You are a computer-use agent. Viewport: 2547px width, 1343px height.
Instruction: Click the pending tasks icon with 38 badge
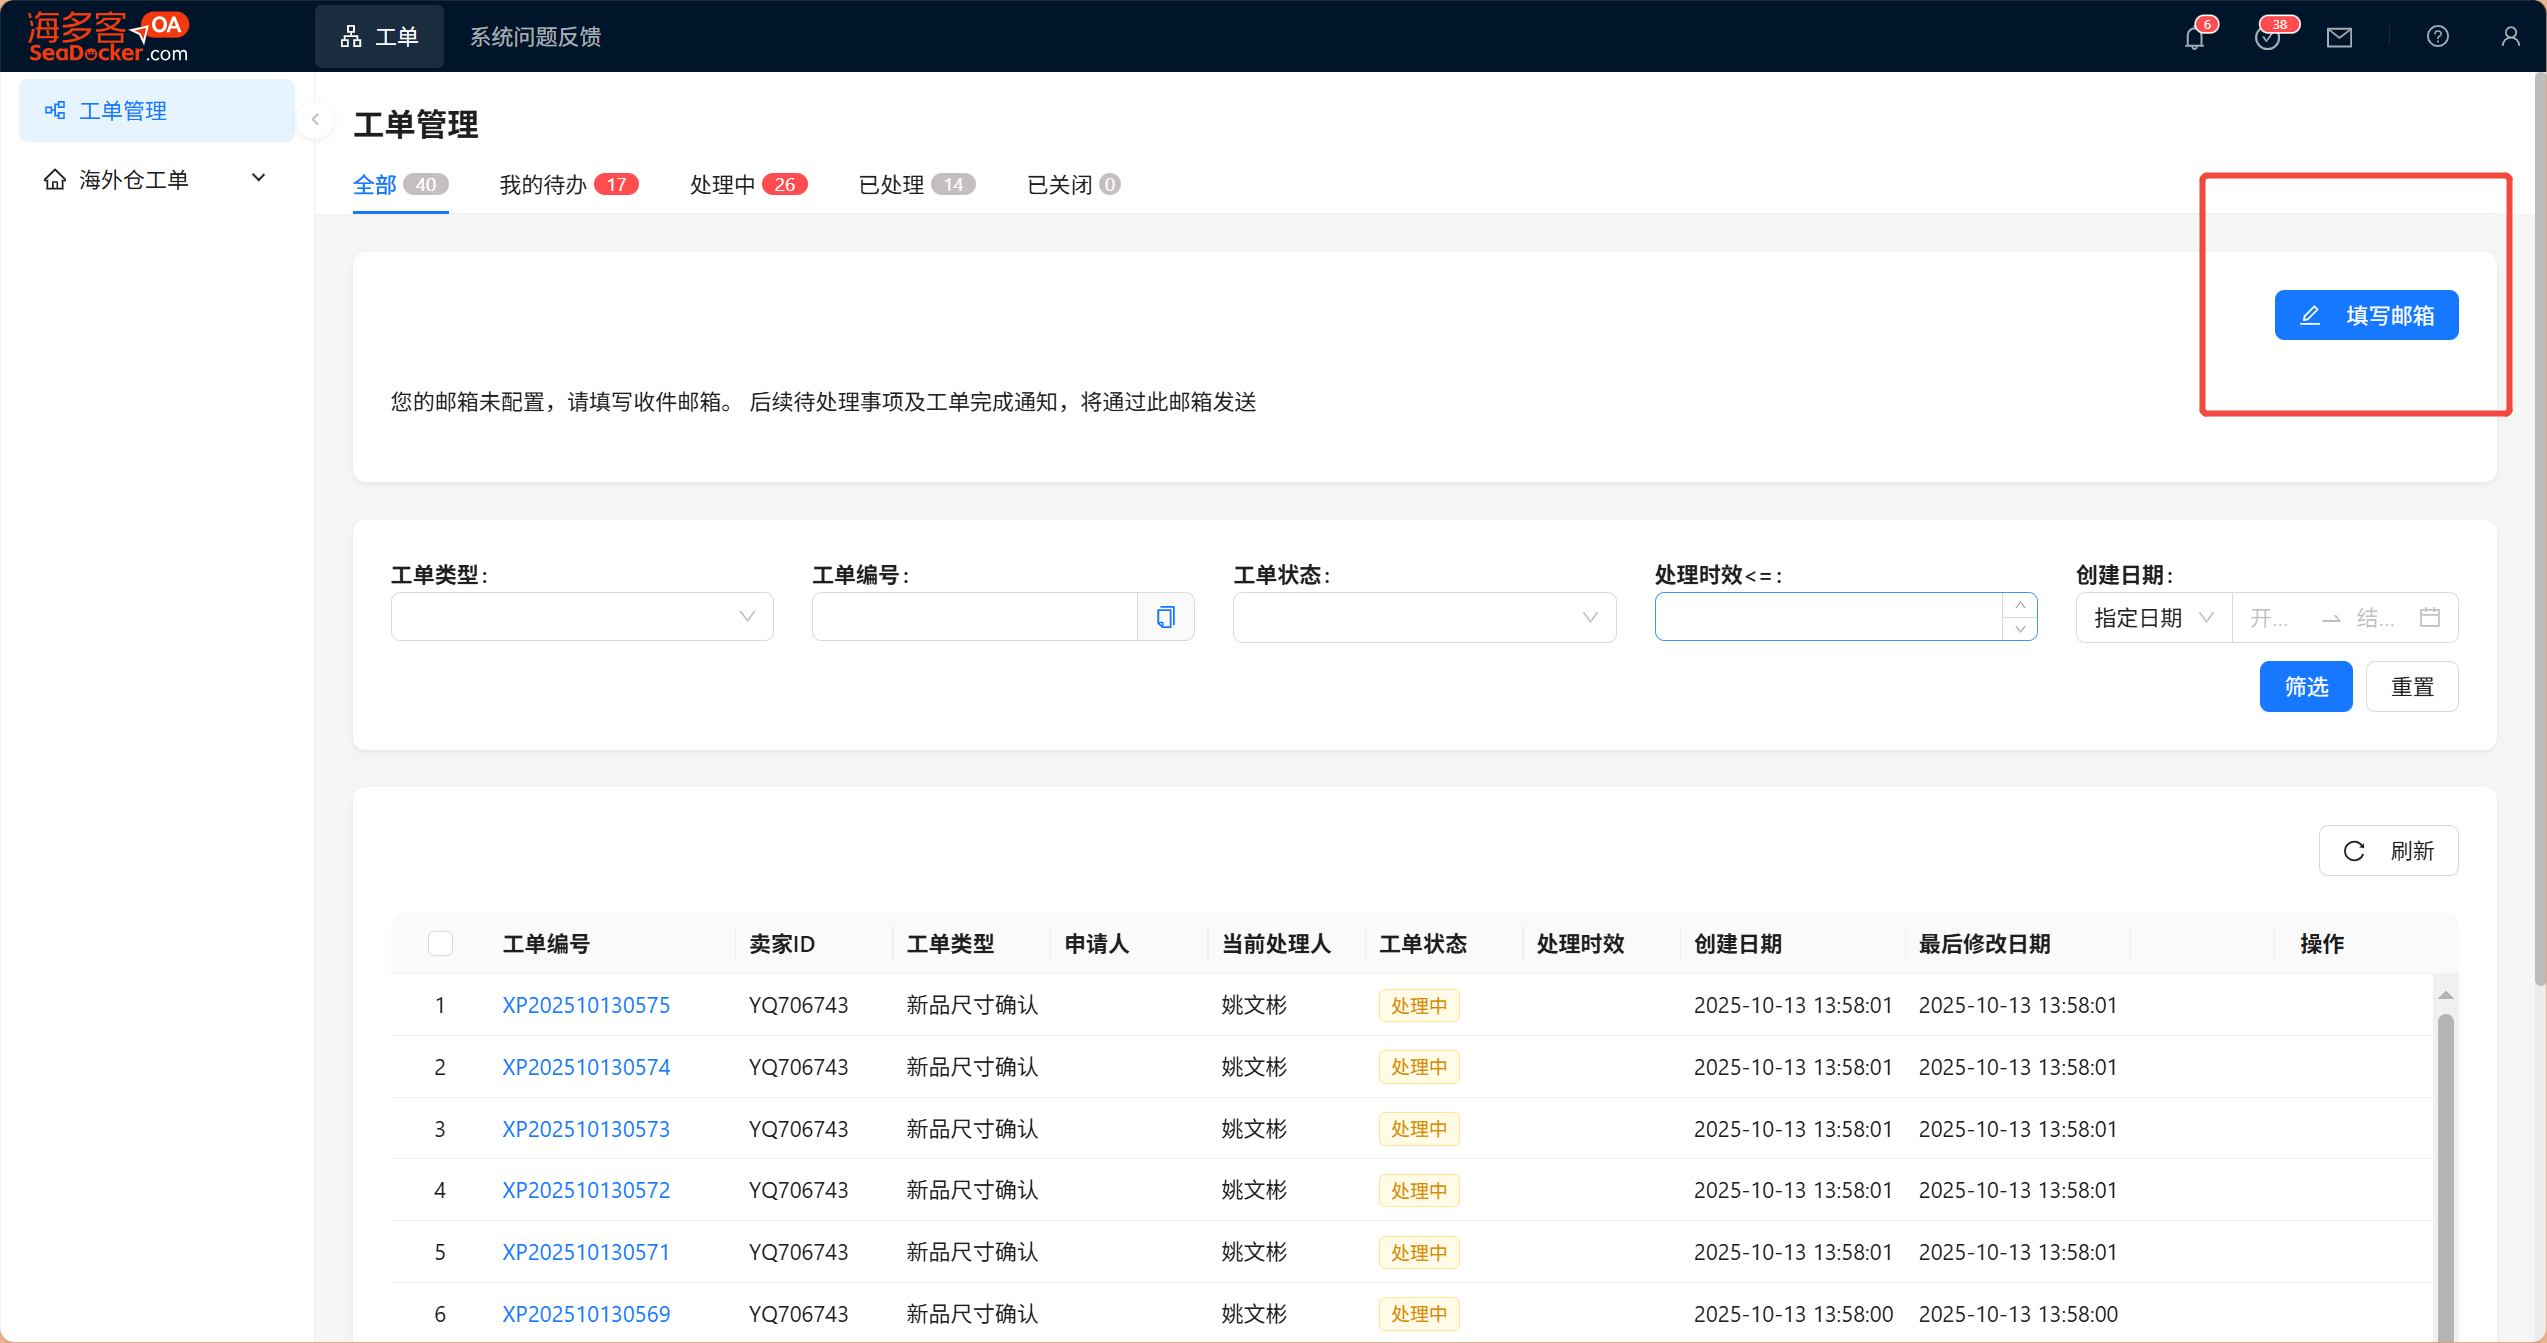[2267, 38]
